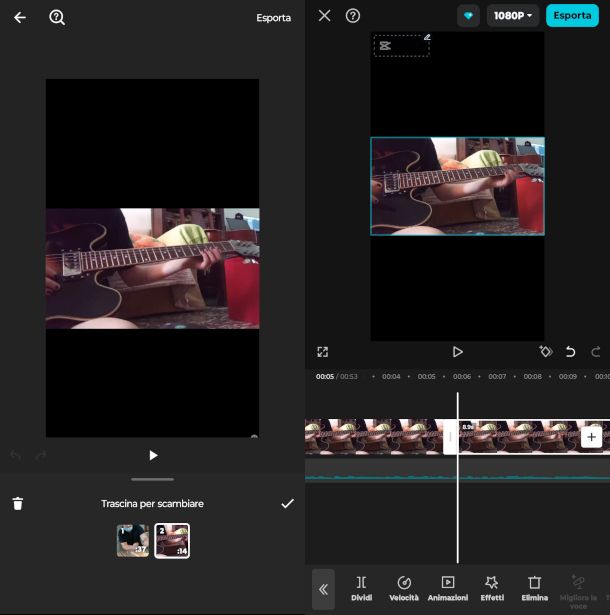The height and width of the screenshot is (615, 610).
Task: Expand preview to fullscreen
Action: pyautogui.click(x=323, y=352)
